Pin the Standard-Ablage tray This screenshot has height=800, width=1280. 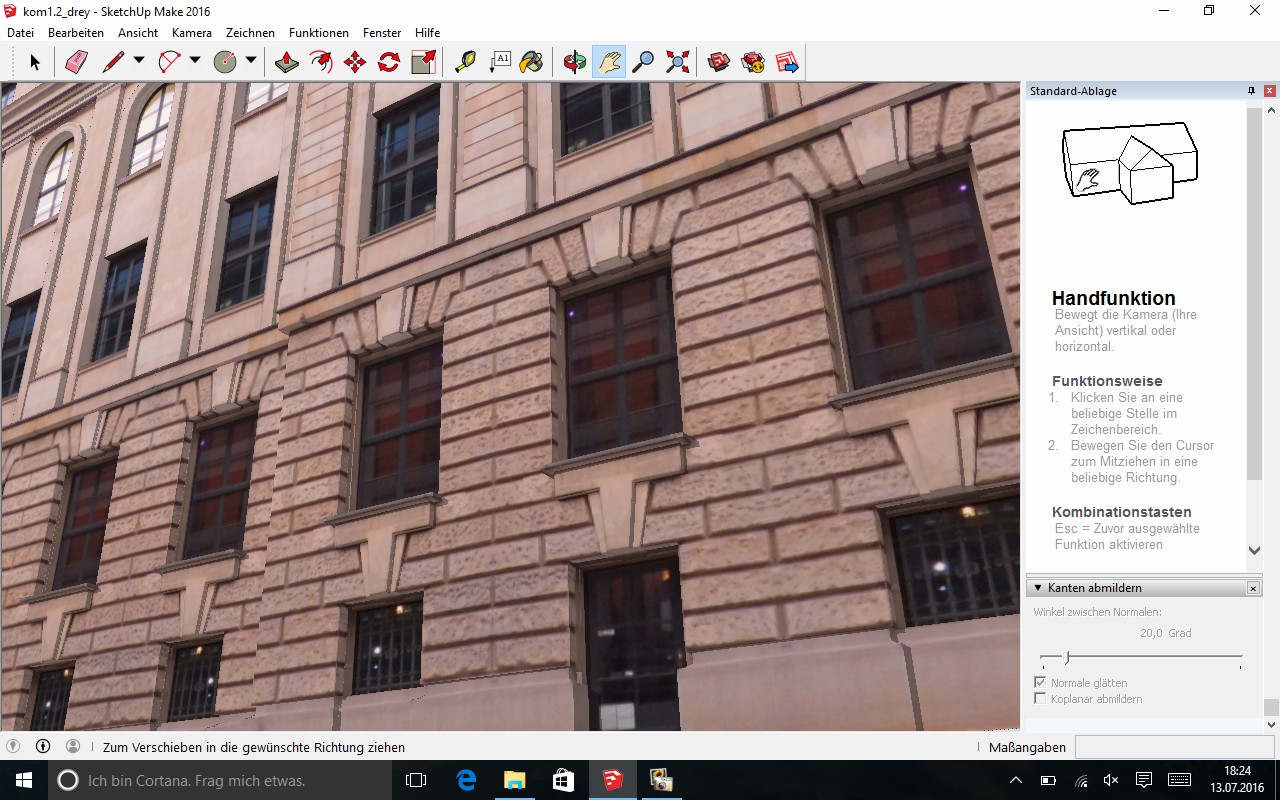point(1251,91)
